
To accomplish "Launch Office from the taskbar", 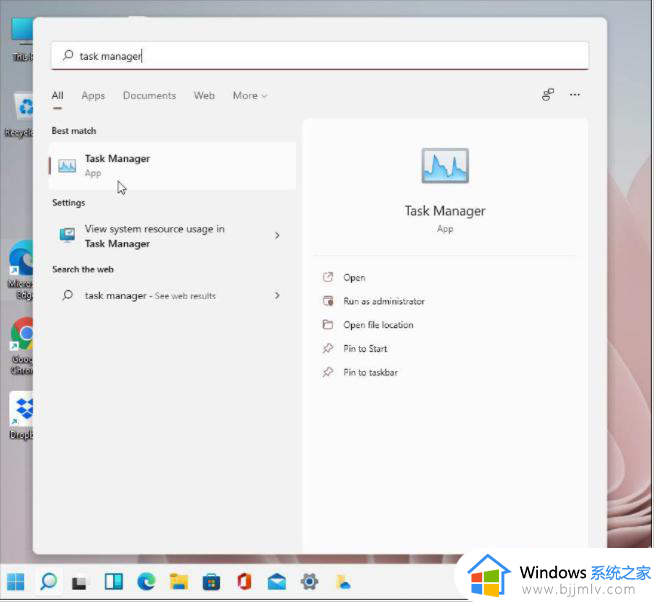I will [x=244, y=582].
